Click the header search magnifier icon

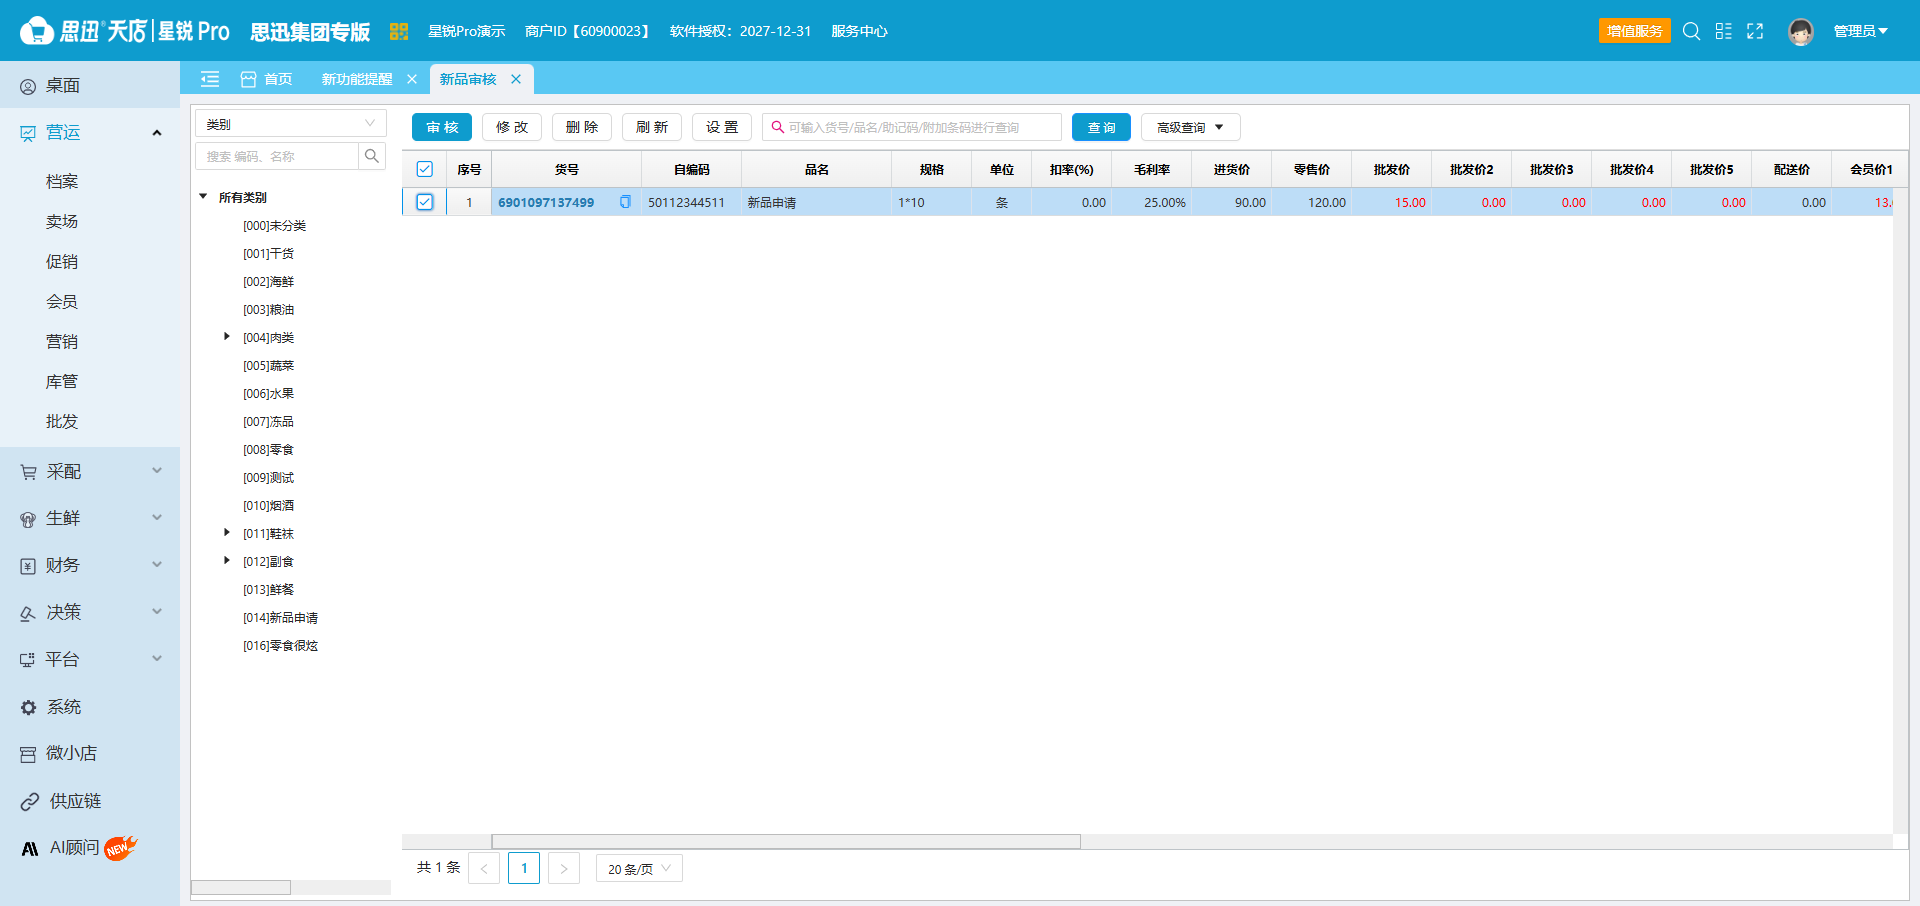(x=1691, y=31)
